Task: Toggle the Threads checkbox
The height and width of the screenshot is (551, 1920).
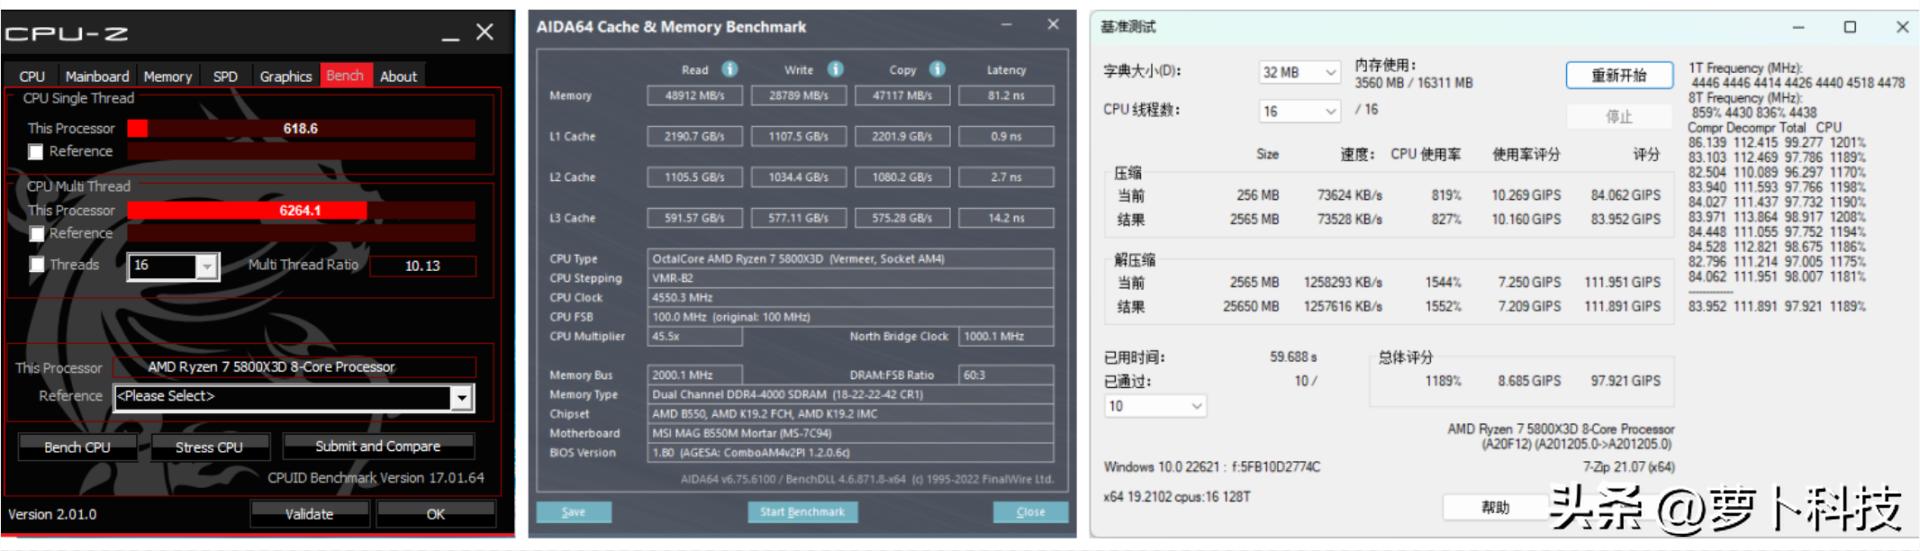Action: click(36, 265)
